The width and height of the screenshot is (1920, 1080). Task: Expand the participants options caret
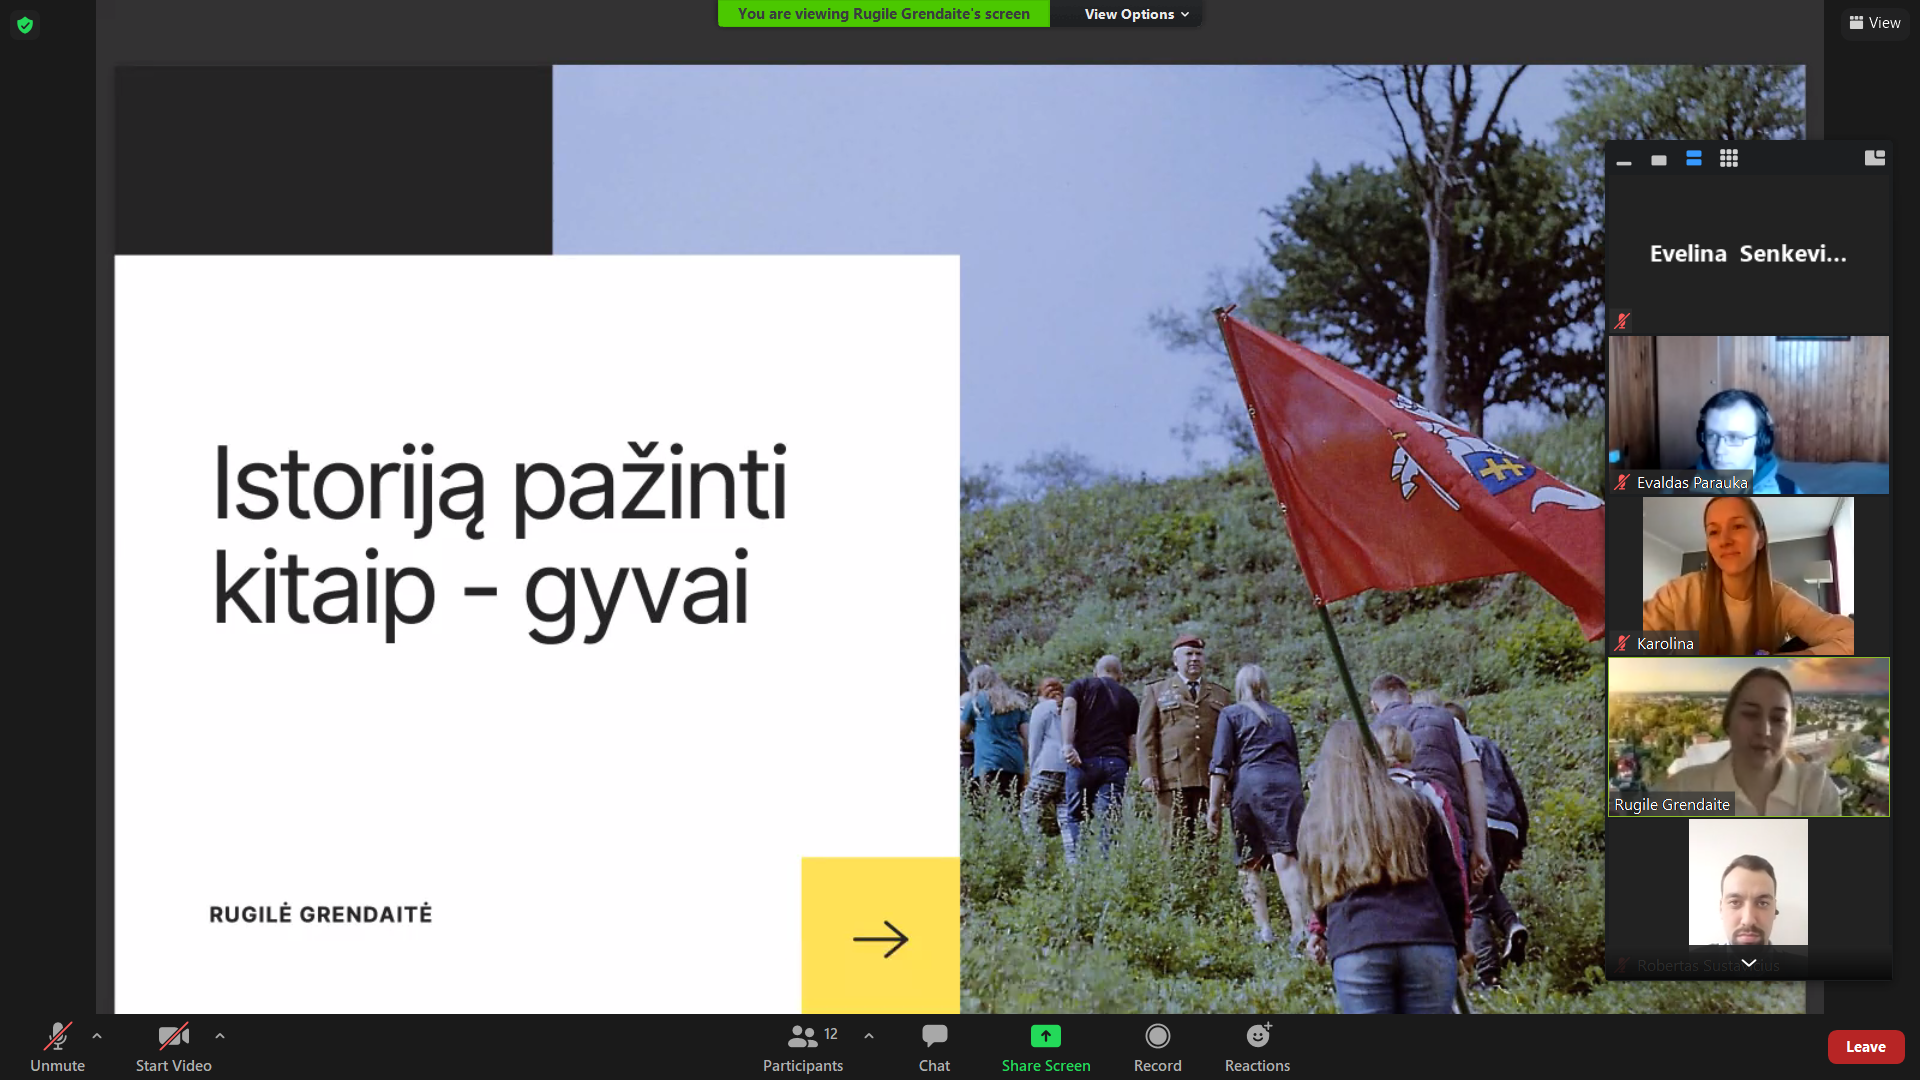[x=869, y=1036]
